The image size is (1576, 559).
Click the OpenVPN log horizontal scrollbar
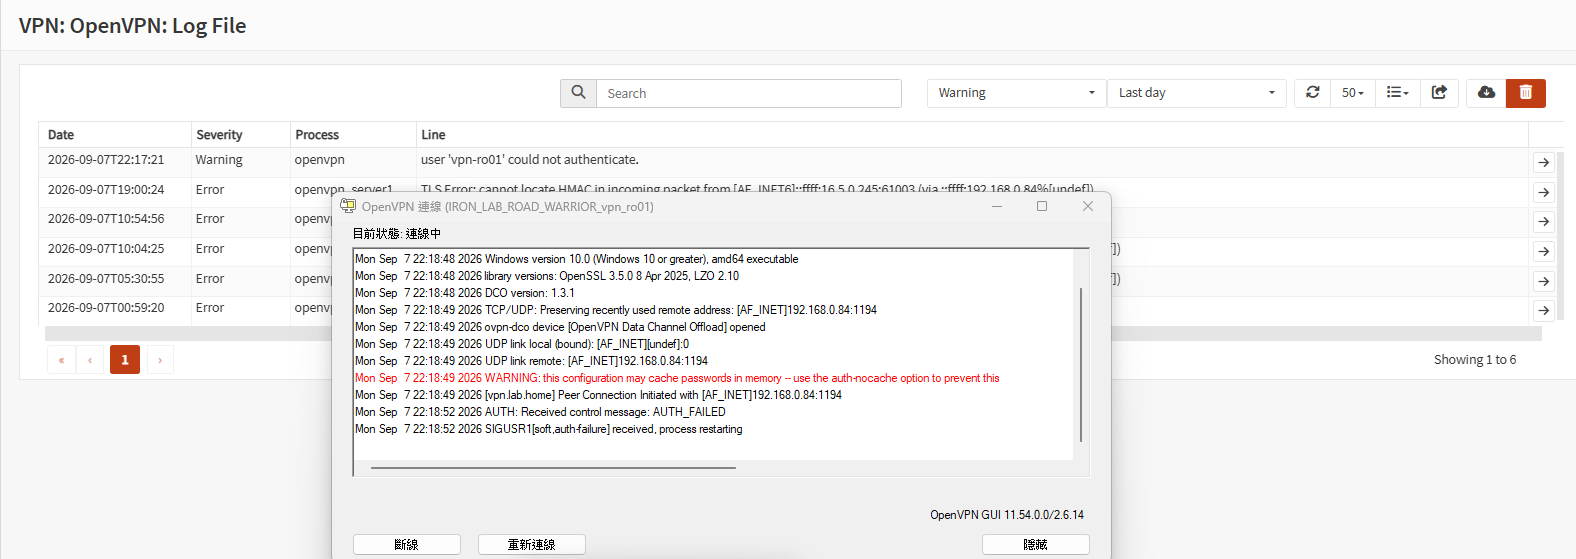point(553,467)
